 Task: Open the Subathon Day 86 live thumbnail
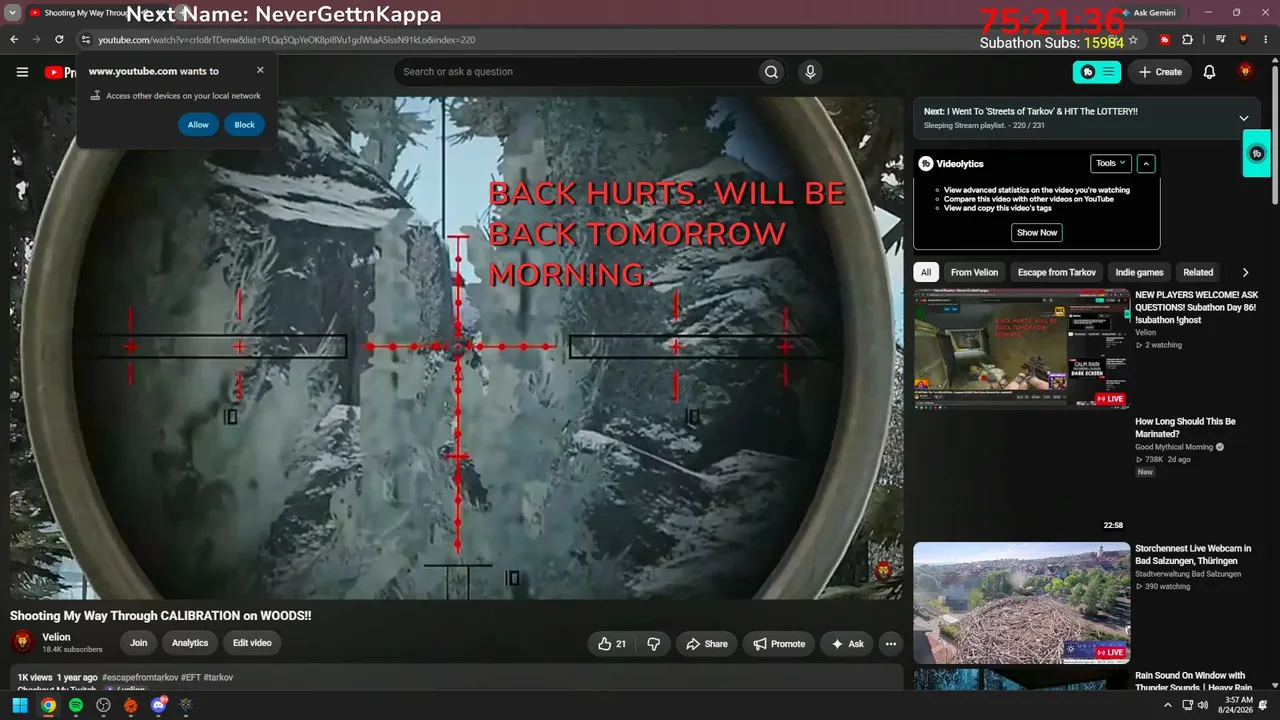[x=1021, y=349]
